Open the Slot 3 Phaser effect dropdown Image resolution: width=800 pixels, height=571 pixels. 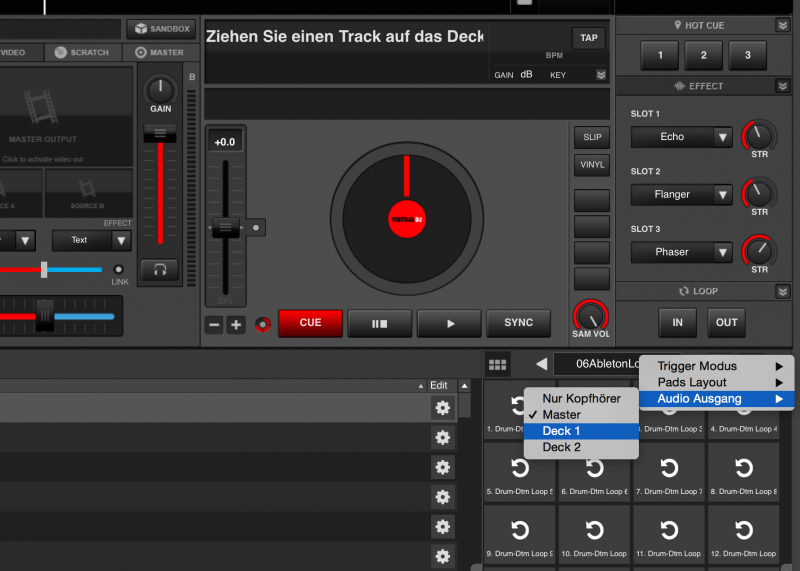(682, 252)
